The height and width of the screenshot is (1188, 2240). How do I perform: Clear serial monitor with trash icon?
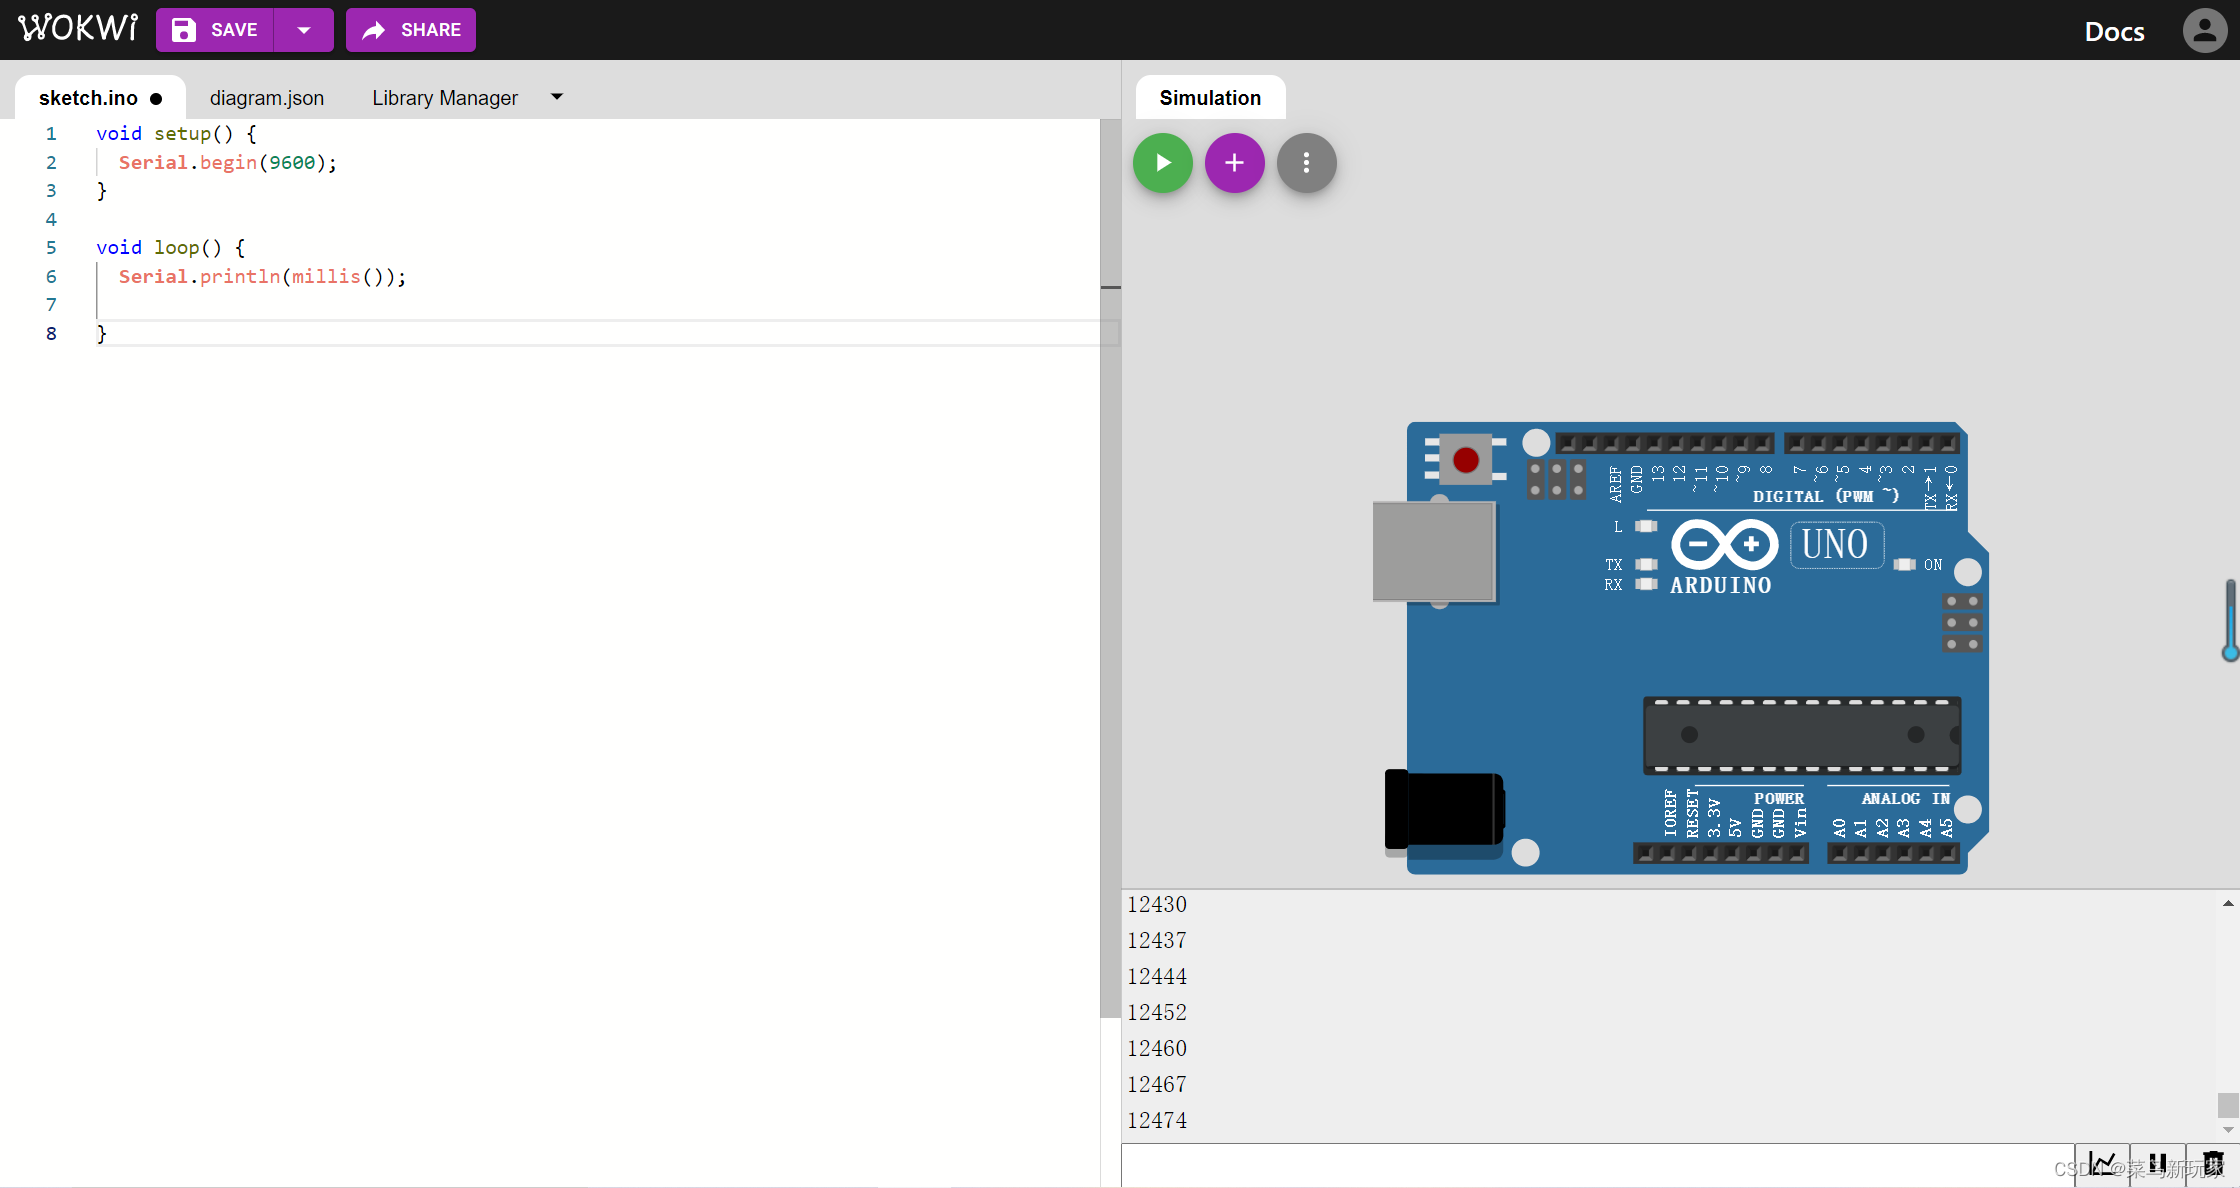coord(2212,1165)
